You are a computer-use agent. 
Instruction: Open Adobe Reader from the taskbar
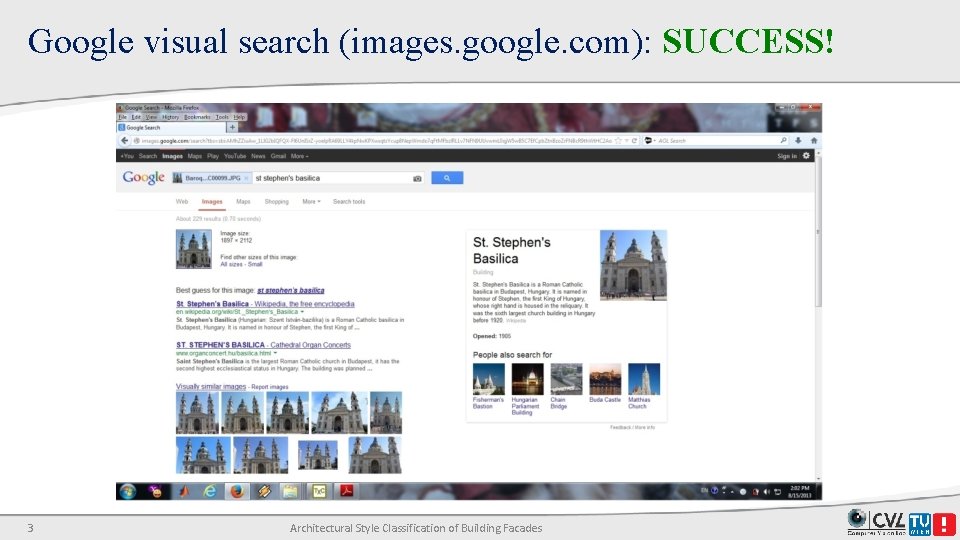(x=347, y=491)
